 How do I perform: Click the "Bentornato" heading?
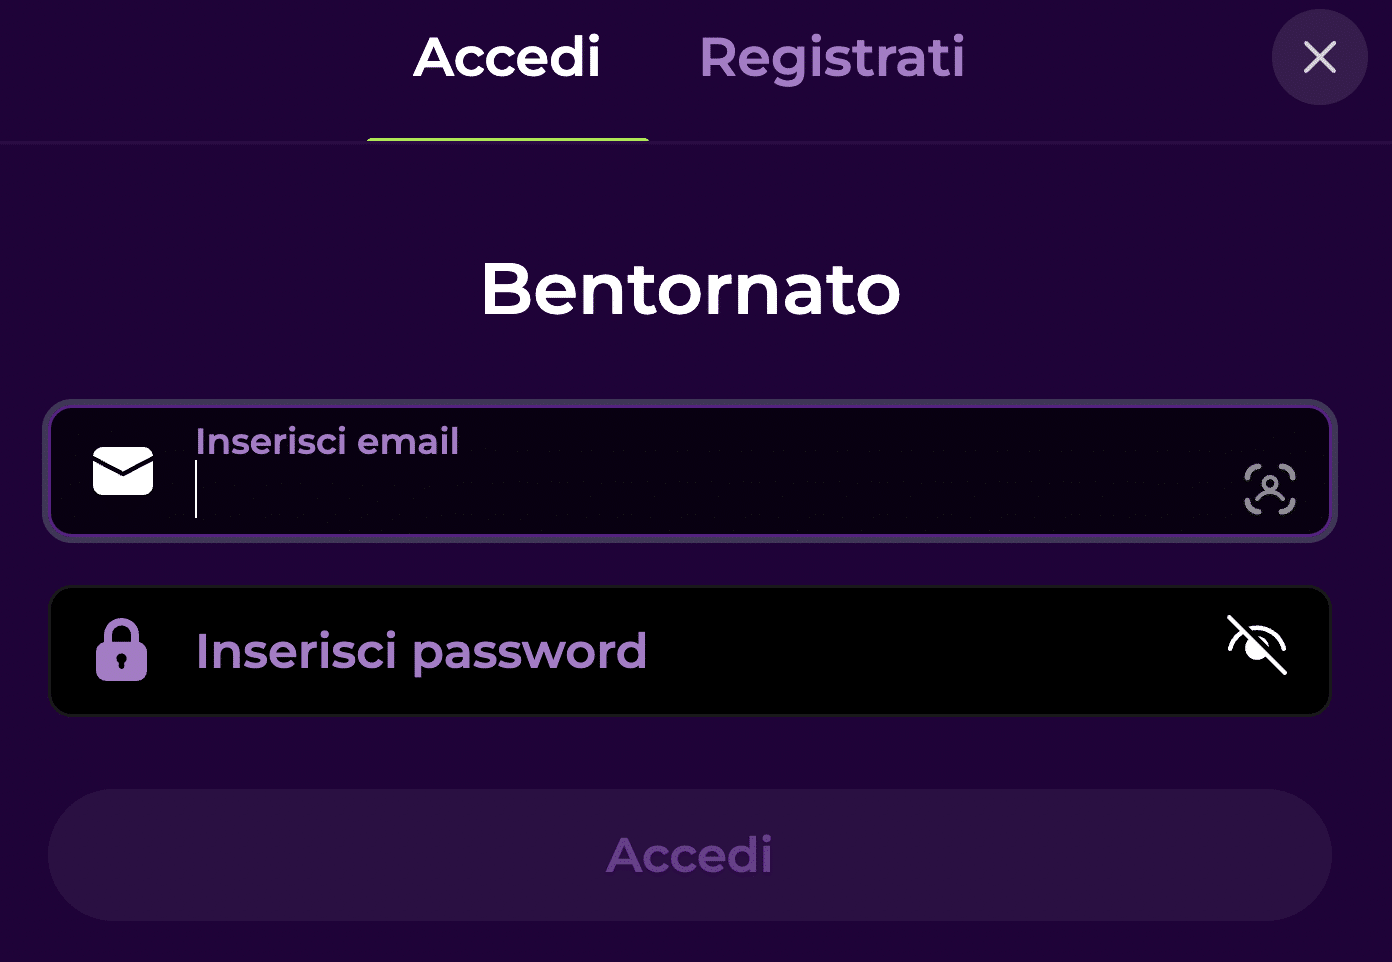[690, 290]
